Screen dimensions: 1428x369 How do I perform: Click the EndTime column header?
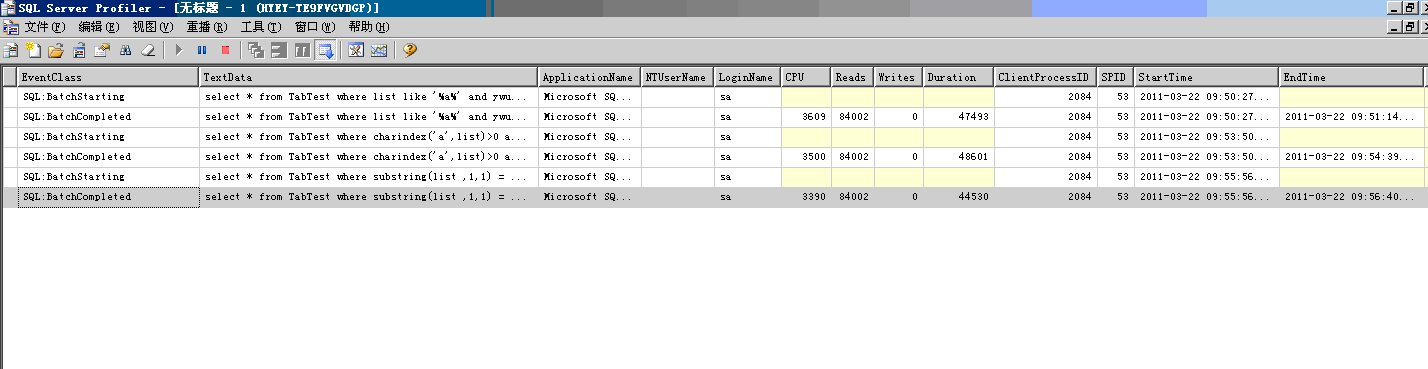pos(1351,77)
